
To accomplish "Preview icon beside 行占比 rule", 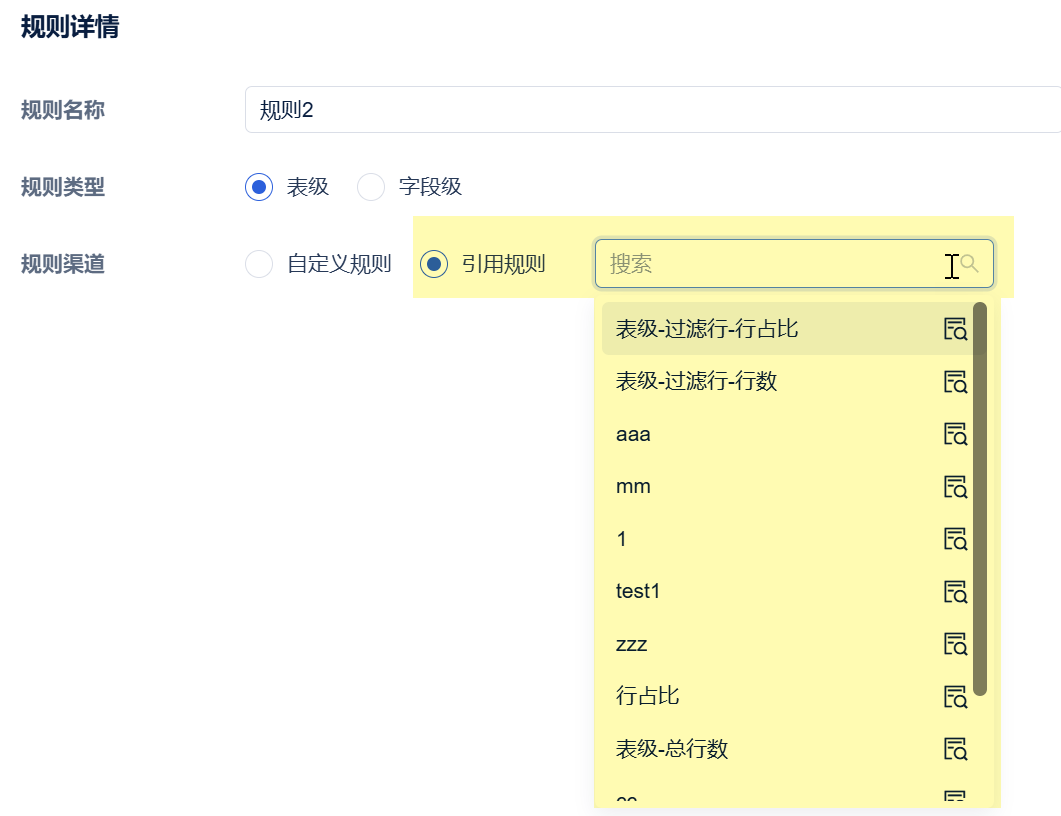I will pos(955,696).
